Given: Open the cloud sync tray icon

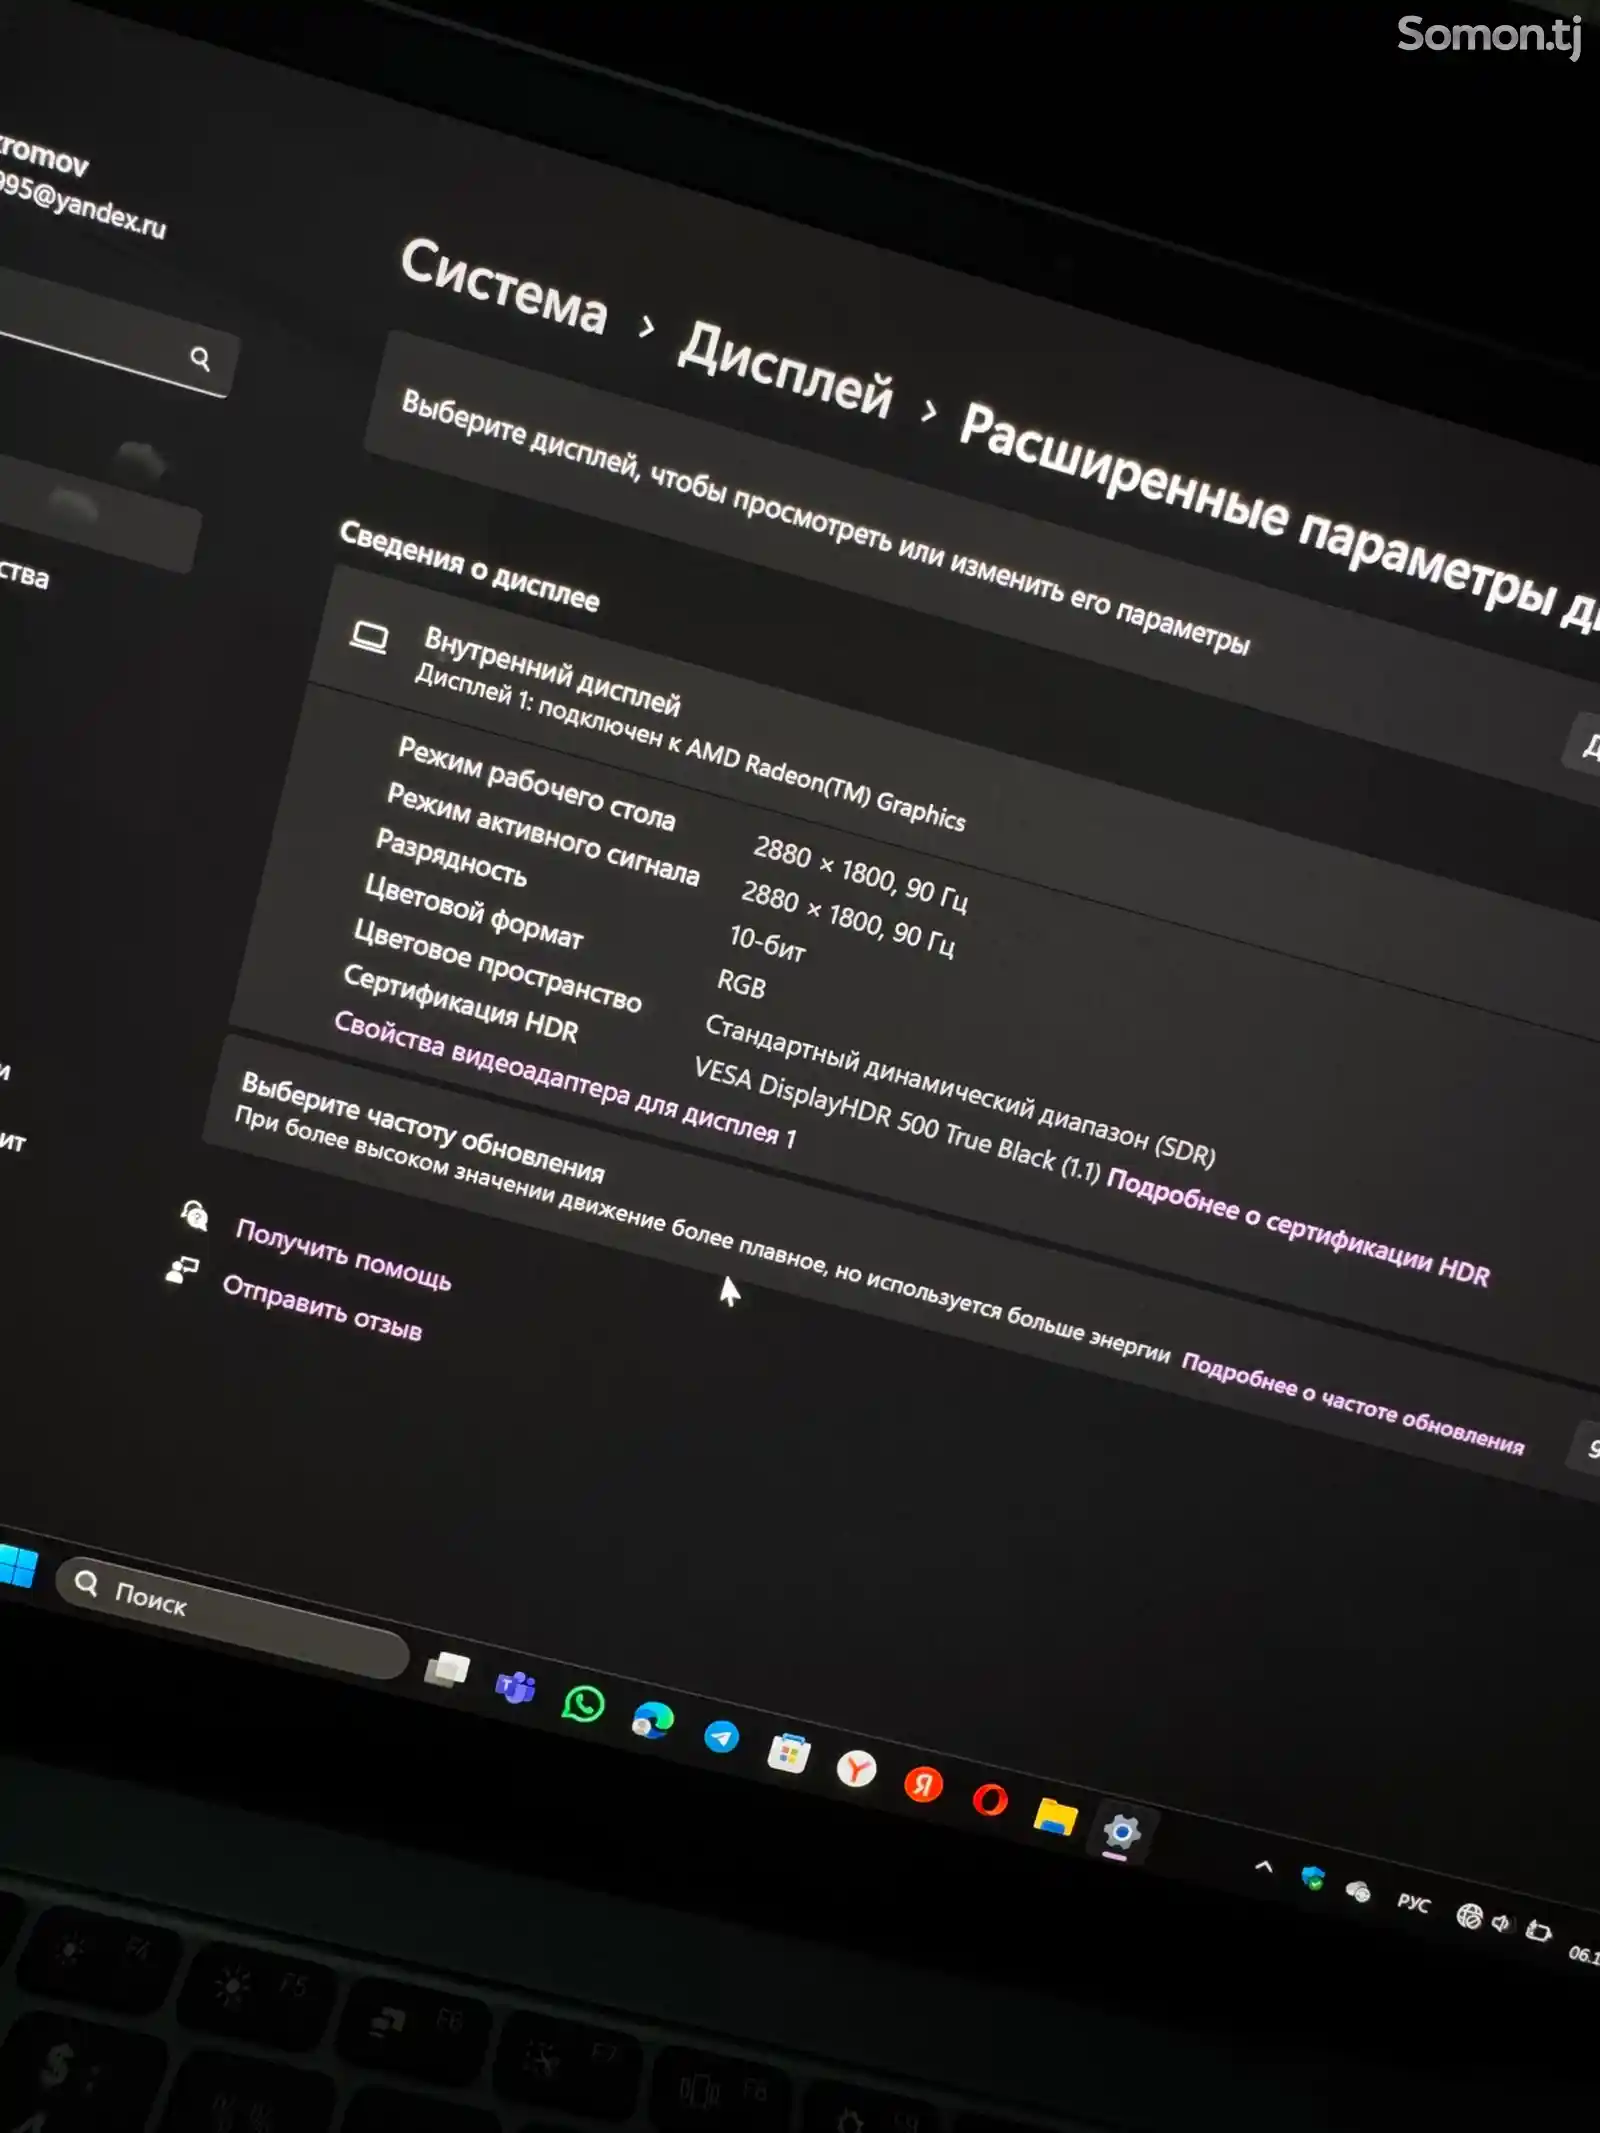Looking at the screenshot, I should click(1357, 1890).
